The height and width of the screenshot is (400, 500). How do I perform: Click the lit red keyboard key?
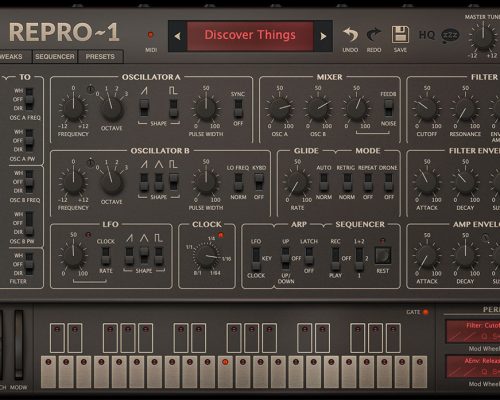click(225, 372)
